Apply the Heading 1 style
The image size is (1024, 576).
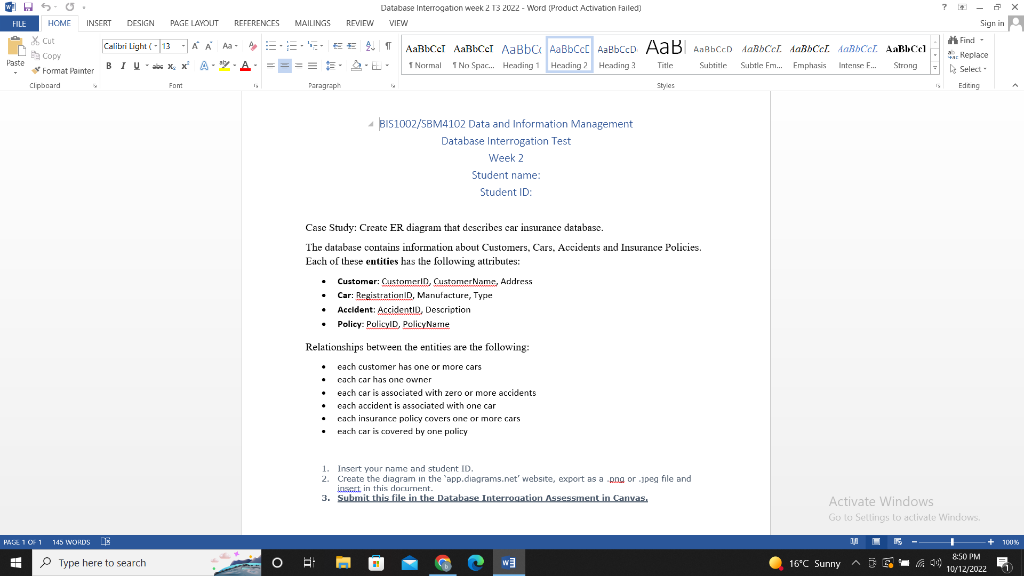coord(520,55)
